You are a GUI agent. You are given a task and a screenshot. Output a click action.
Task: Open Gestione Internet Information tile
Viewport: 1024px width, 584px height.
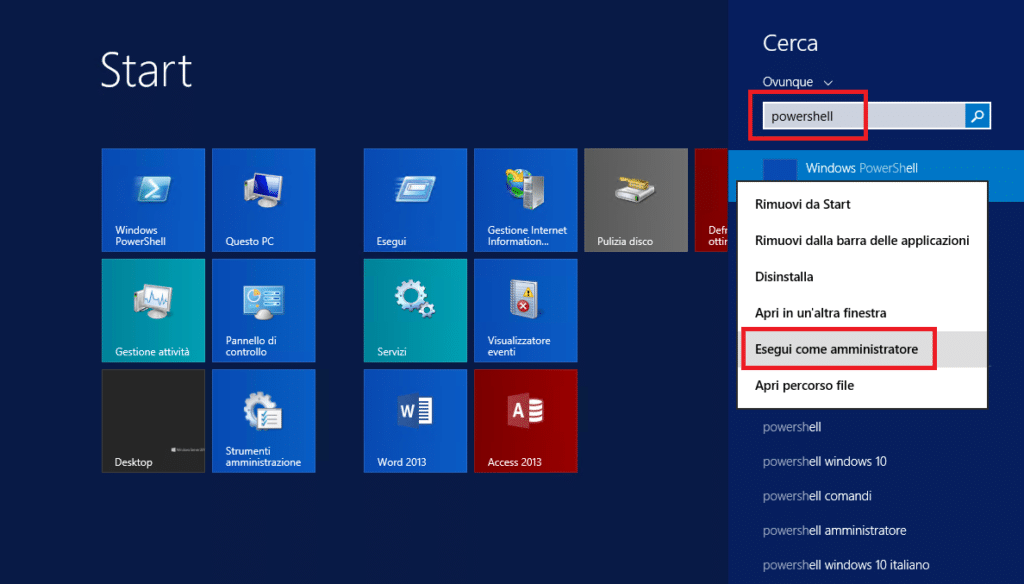coord(526,200)
